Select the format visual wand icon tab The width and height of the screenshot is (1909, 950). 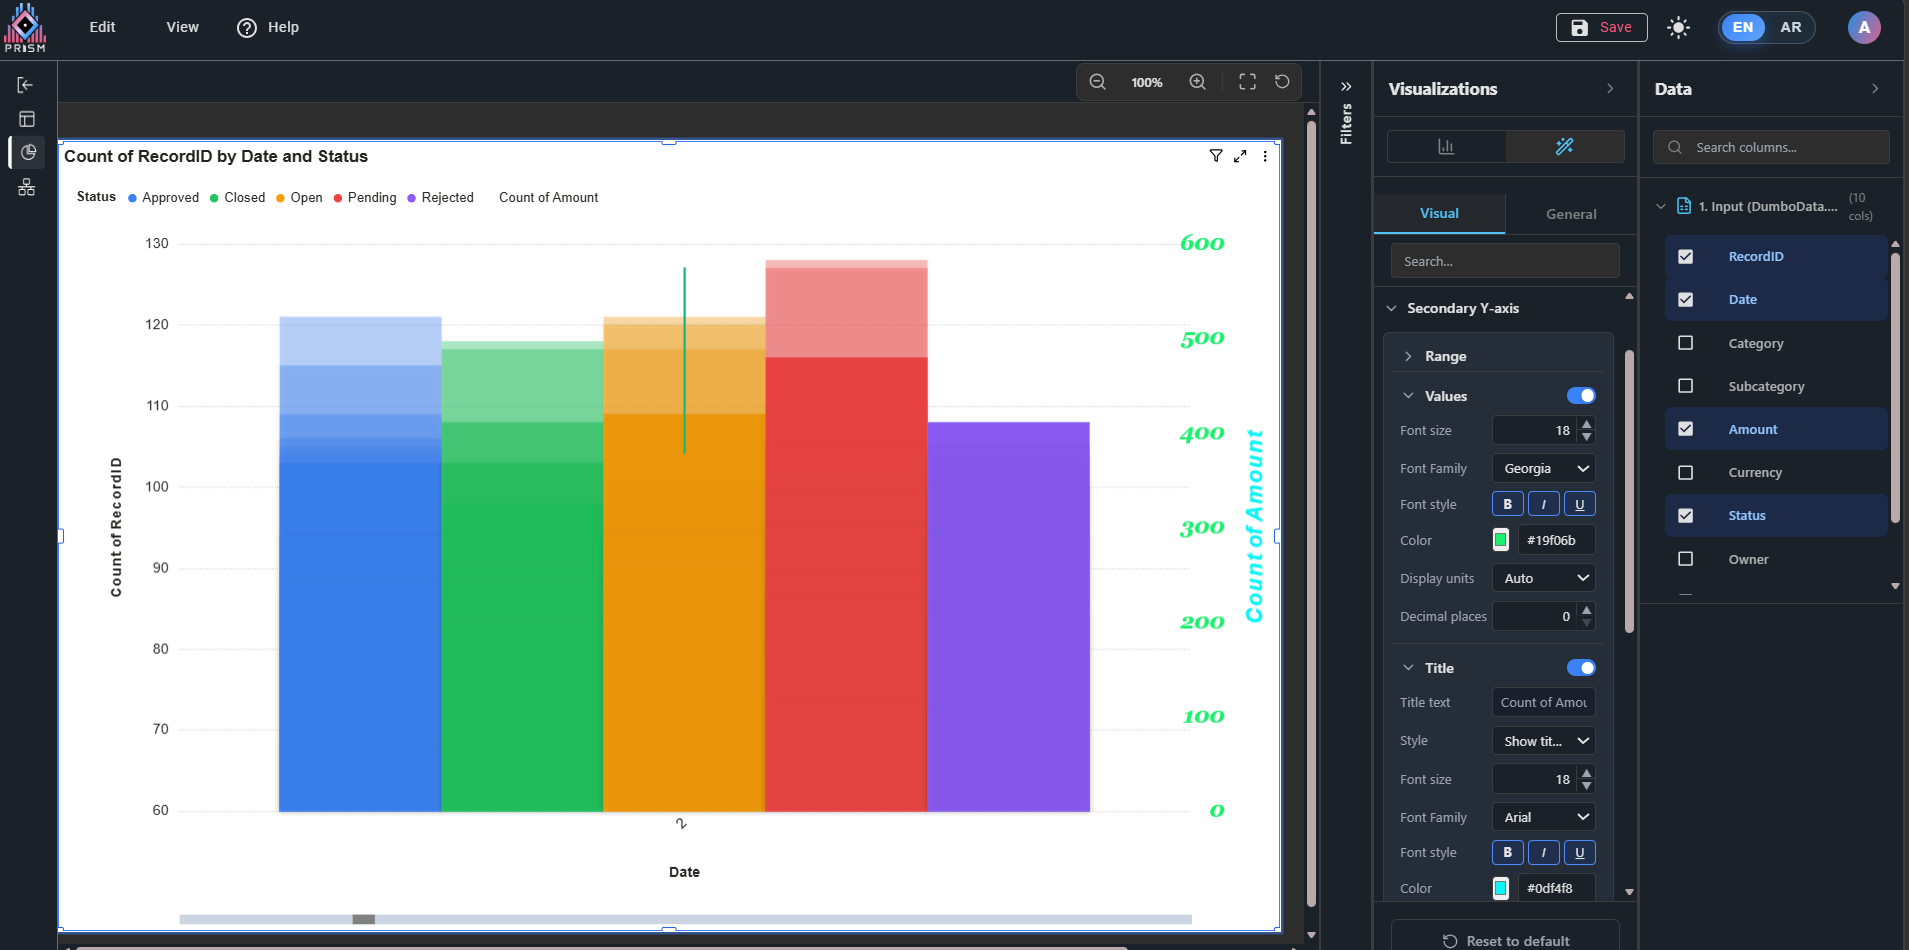click(1564, 147)
